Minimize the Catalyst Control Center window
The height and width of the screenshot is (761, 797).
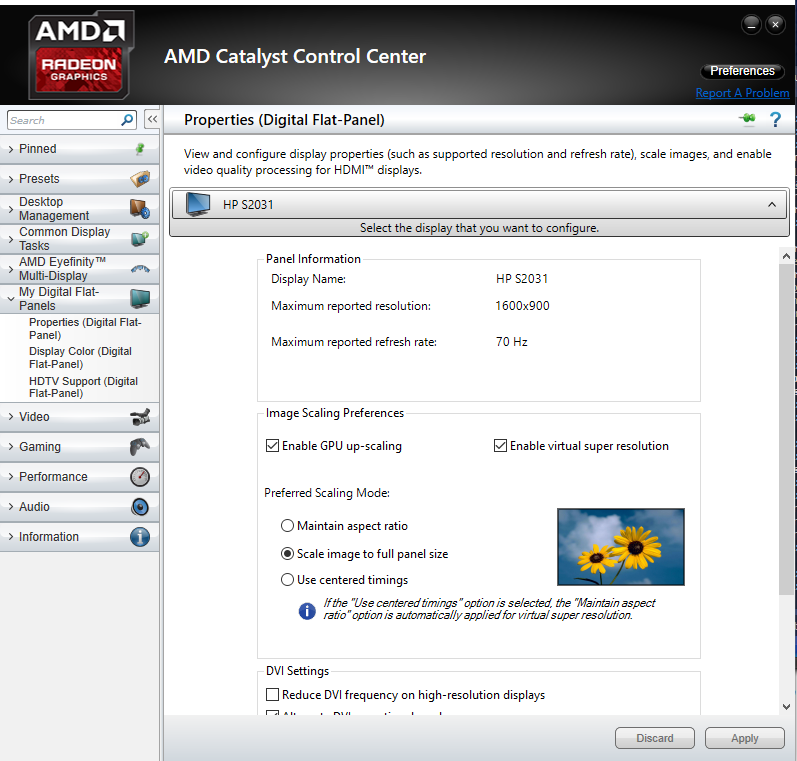751,24
